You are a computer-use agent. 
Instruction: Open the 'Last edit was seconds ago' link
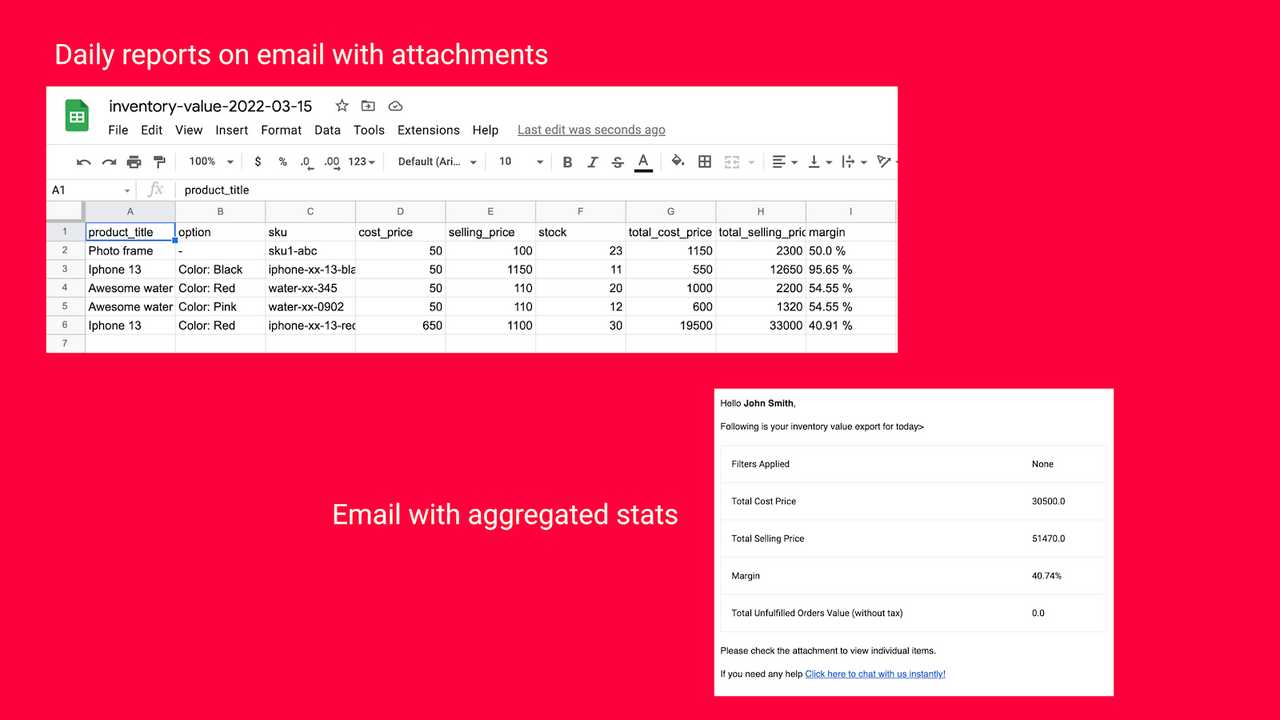(x=591, y=130)
